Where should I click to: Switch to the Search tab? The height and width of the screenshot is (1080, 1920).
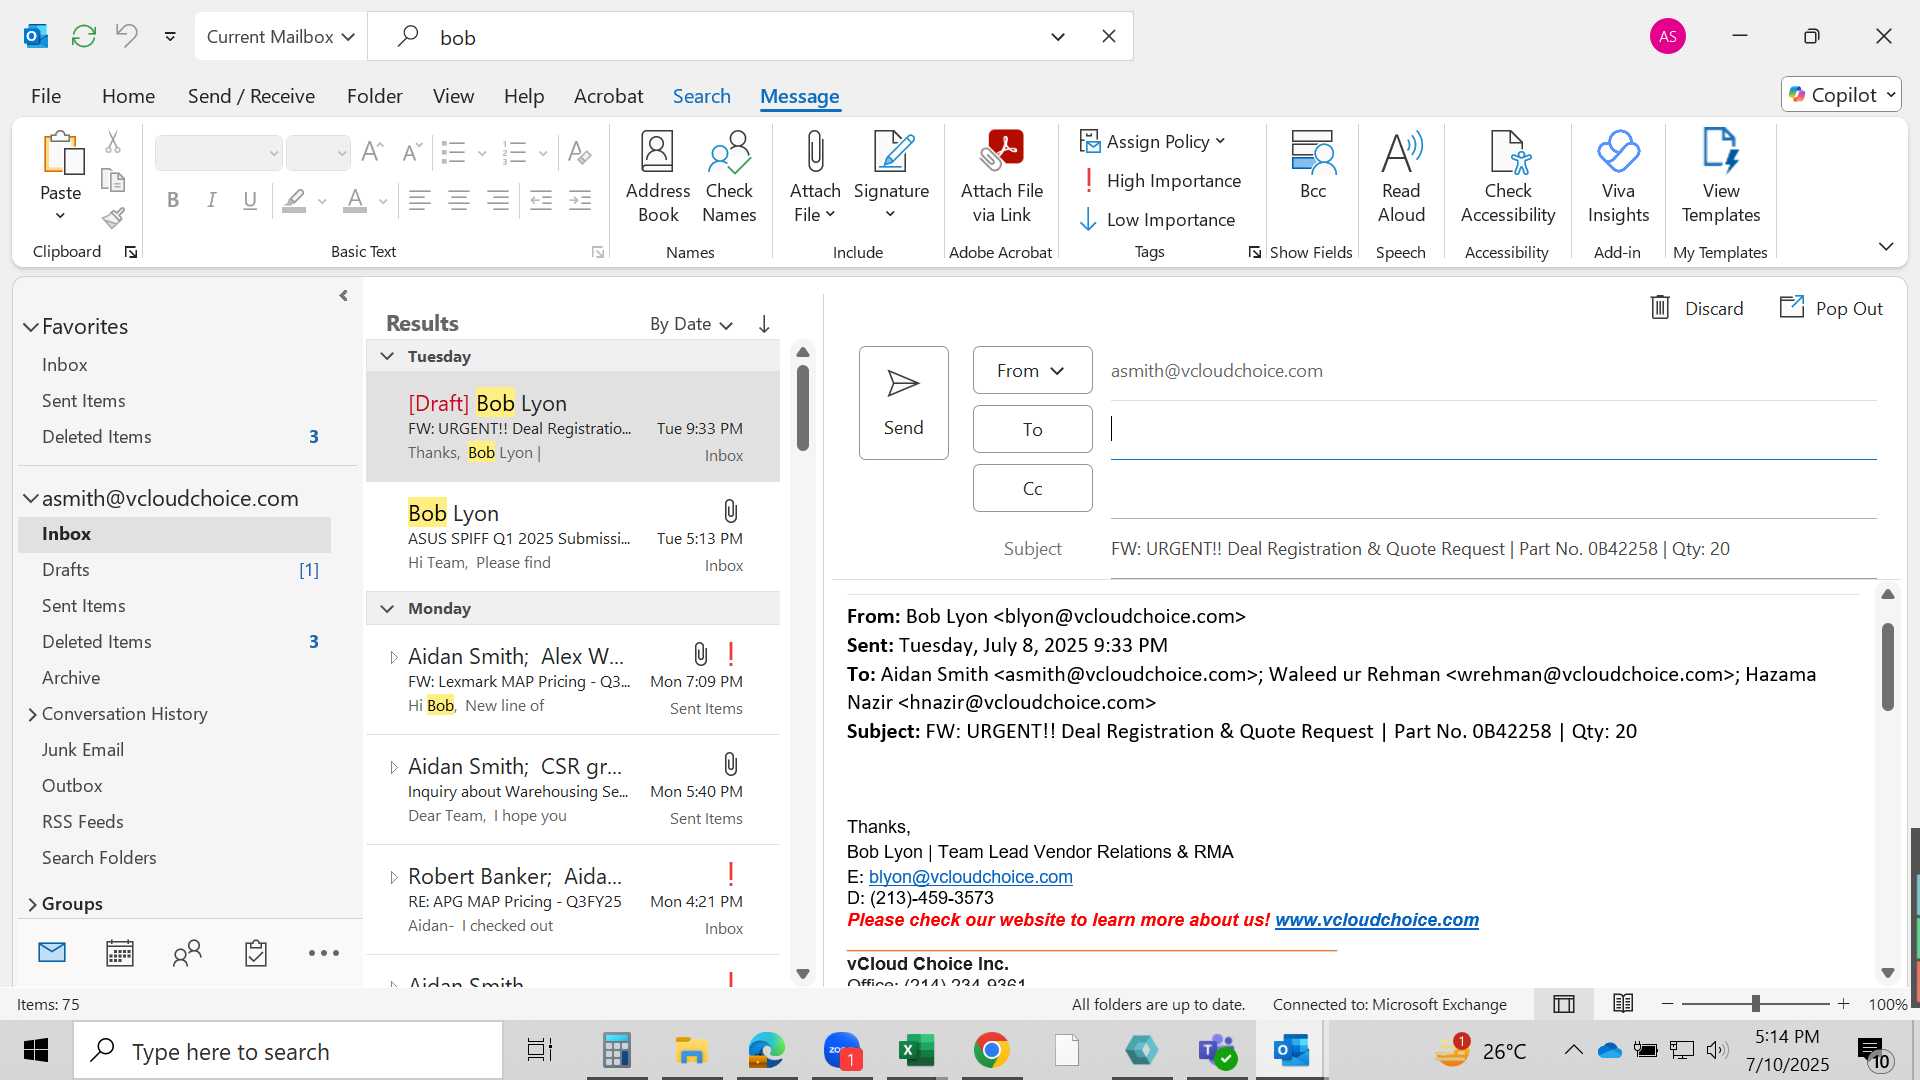click(702, 96)
